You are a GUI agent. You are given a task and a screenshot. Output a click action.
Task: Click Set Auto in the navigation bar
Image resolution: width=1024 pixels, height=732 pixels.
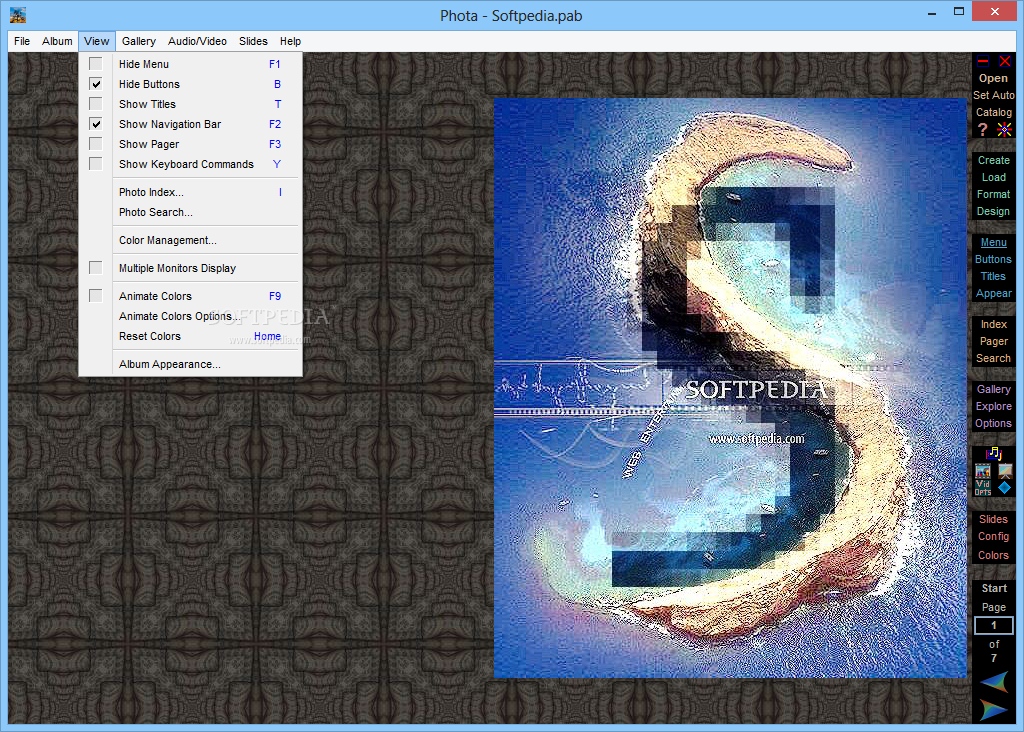point(993,95)
